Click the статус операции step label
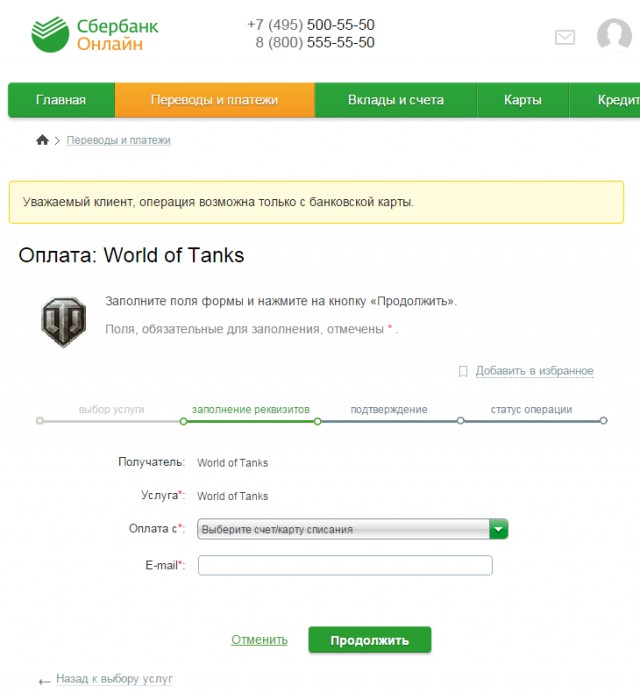The image size is (640, 693). [531, 410]
